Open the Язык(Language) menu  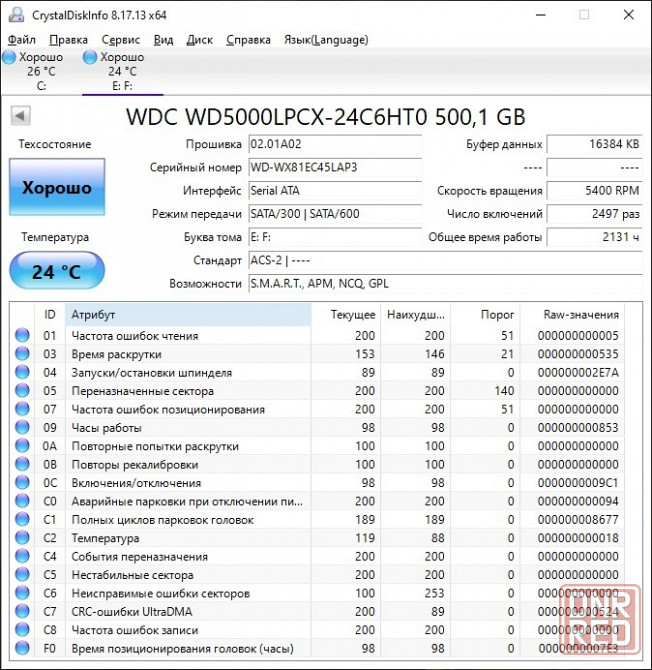point(326,40)
